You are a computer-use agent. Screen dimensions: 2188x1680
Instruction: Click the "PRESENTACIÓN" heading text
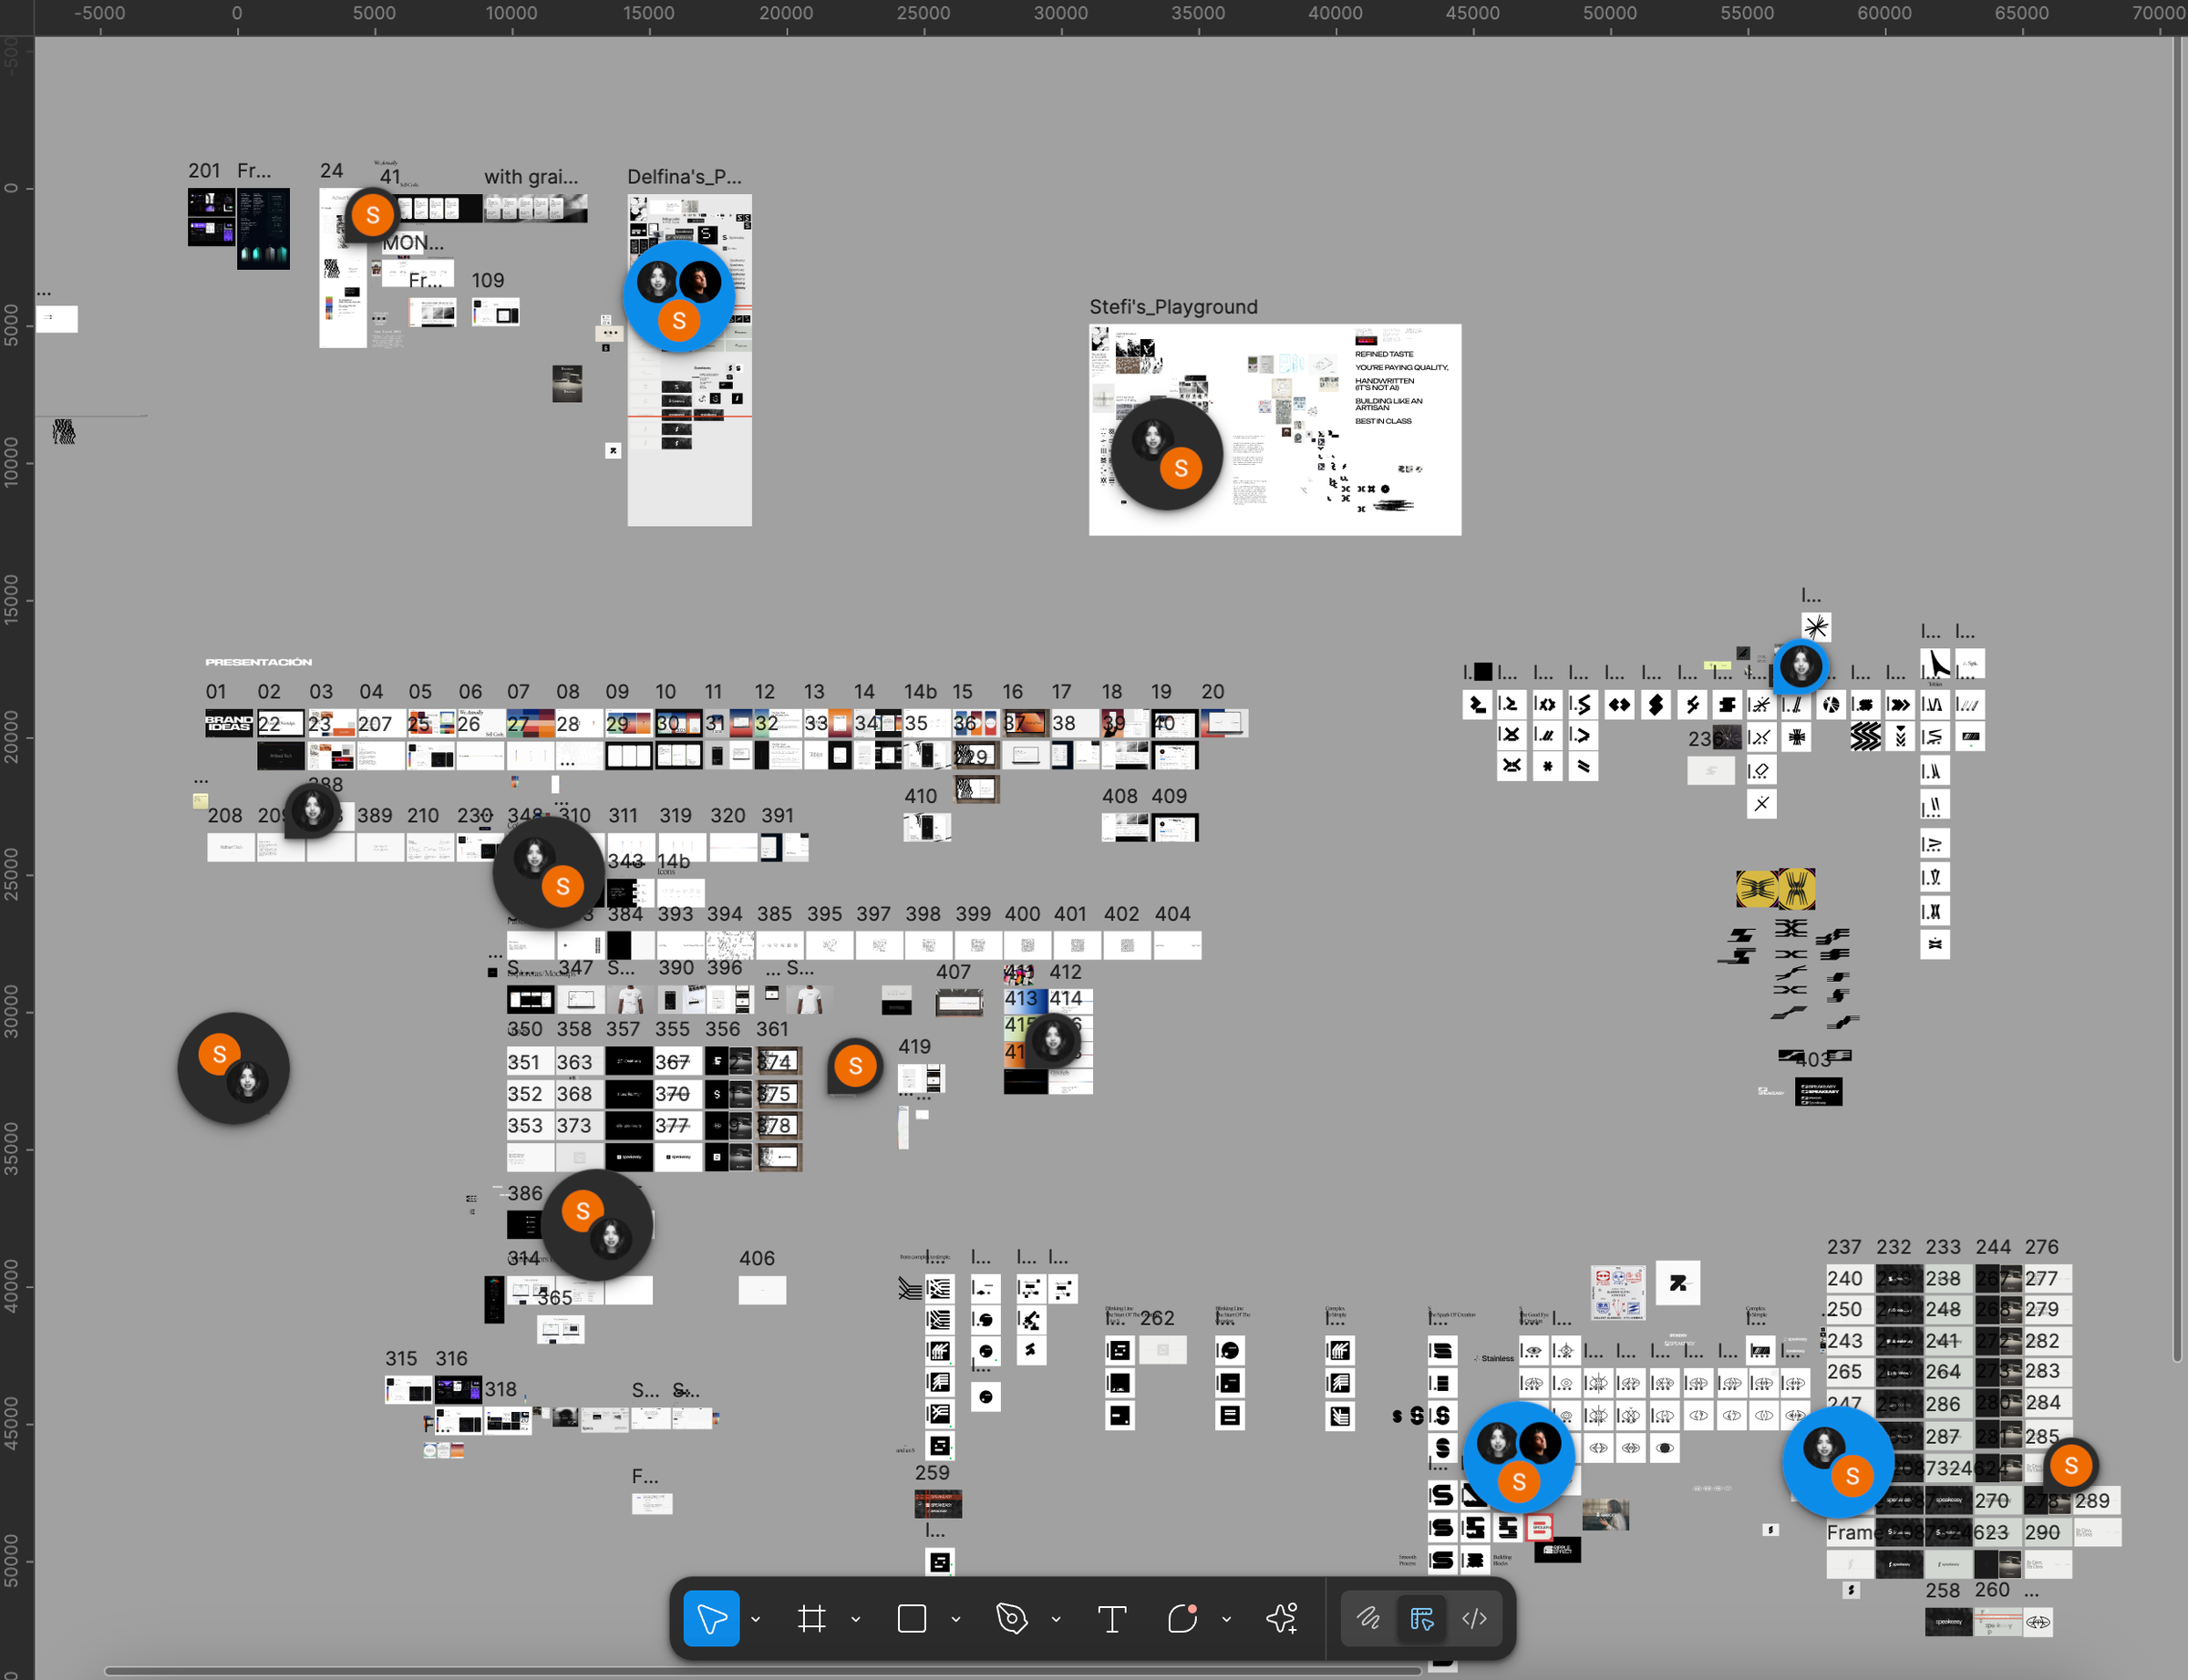point(259,662)
